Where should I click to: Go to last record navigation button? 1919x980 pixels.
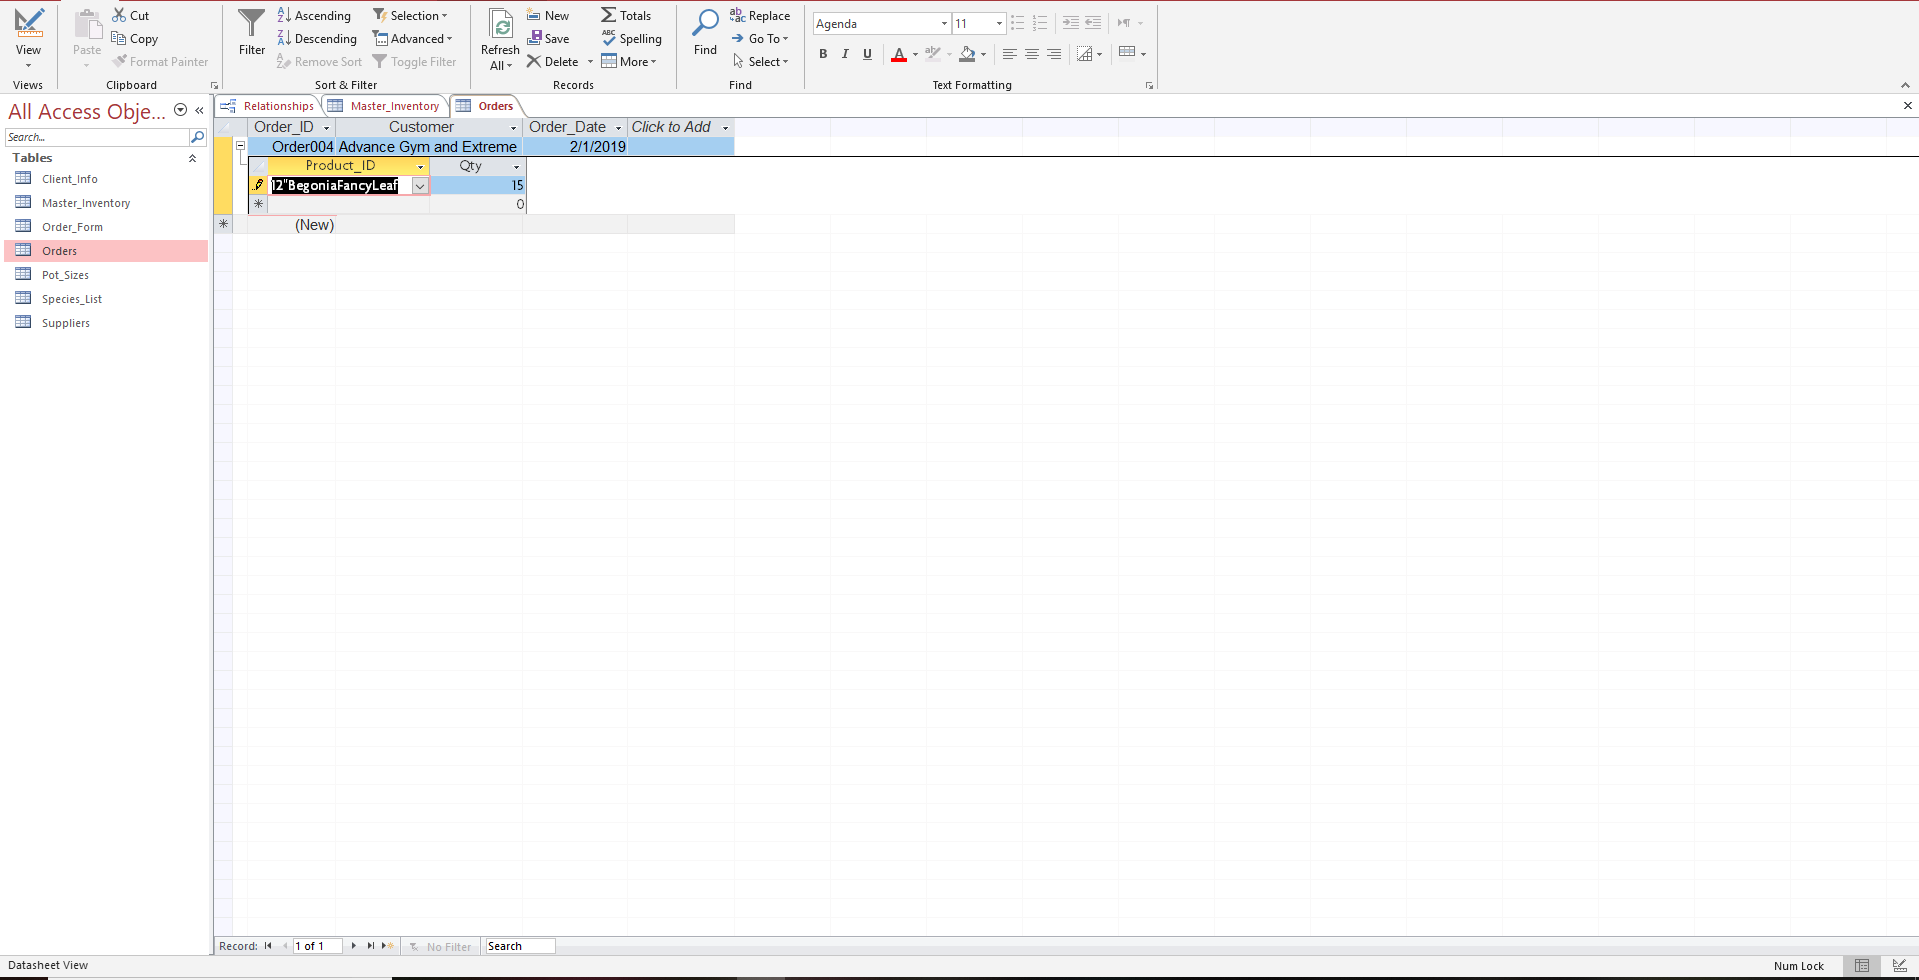370,946
